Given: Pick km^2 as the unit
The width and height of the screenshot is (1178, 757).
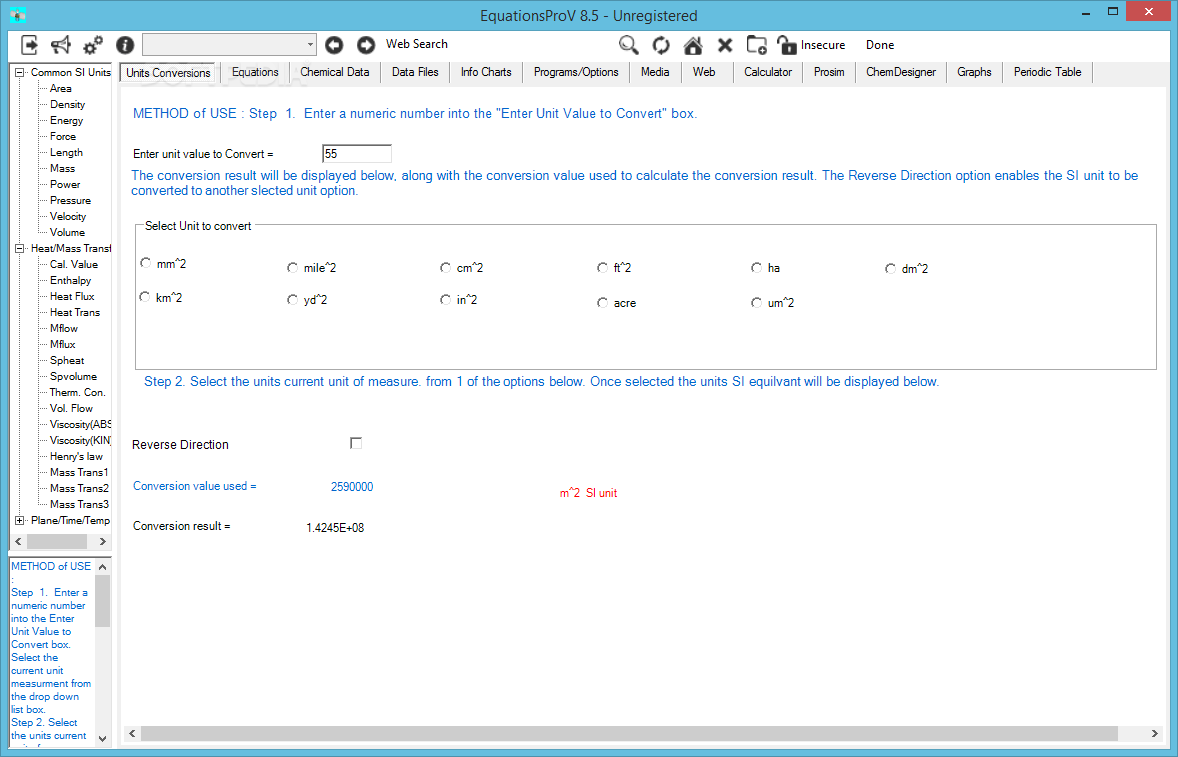Looking at the screenshot, I should [x=145, y=297].
